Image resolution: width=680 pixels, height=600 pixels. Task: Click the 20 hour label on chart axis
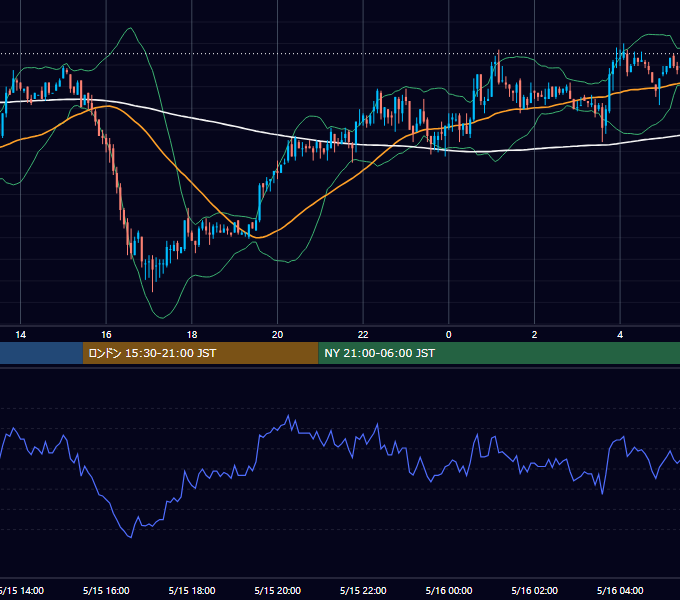pos(278,335)
